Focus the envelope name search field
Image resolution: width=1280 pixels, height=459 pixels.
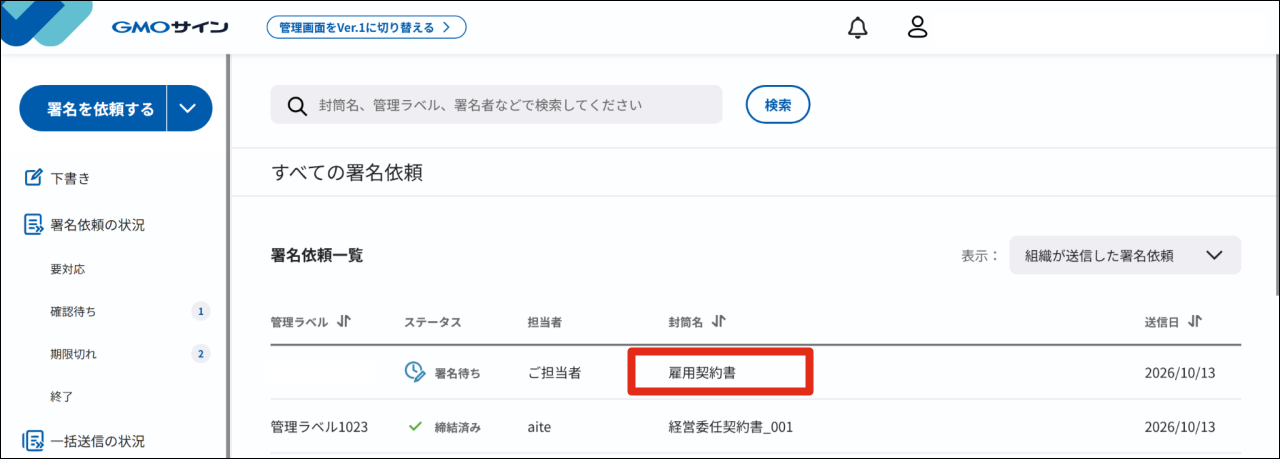click(x=496, y=105)
